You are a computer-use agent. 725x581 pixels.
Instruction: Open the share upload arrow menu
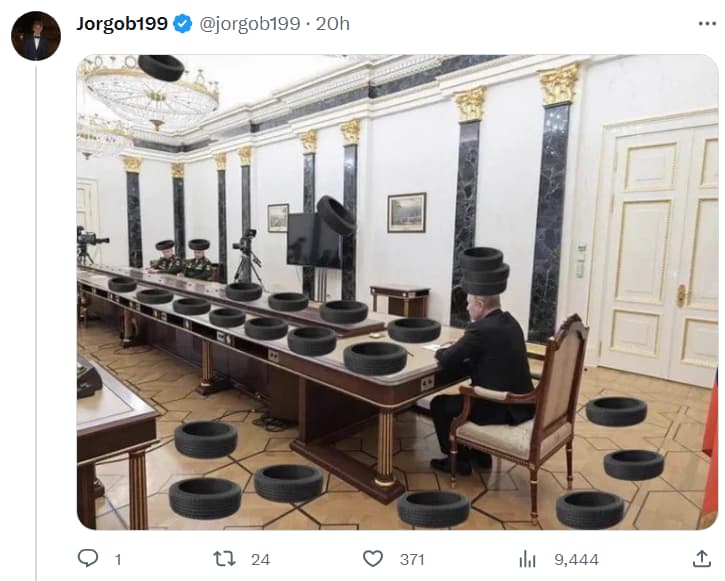pos(701,558)
